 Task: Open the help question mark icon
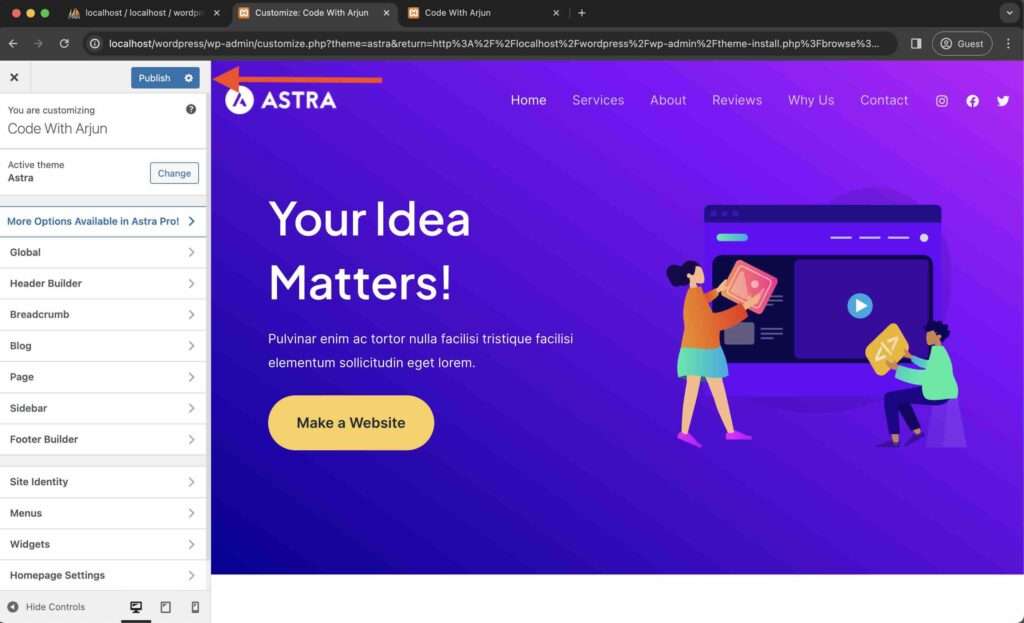191,110
